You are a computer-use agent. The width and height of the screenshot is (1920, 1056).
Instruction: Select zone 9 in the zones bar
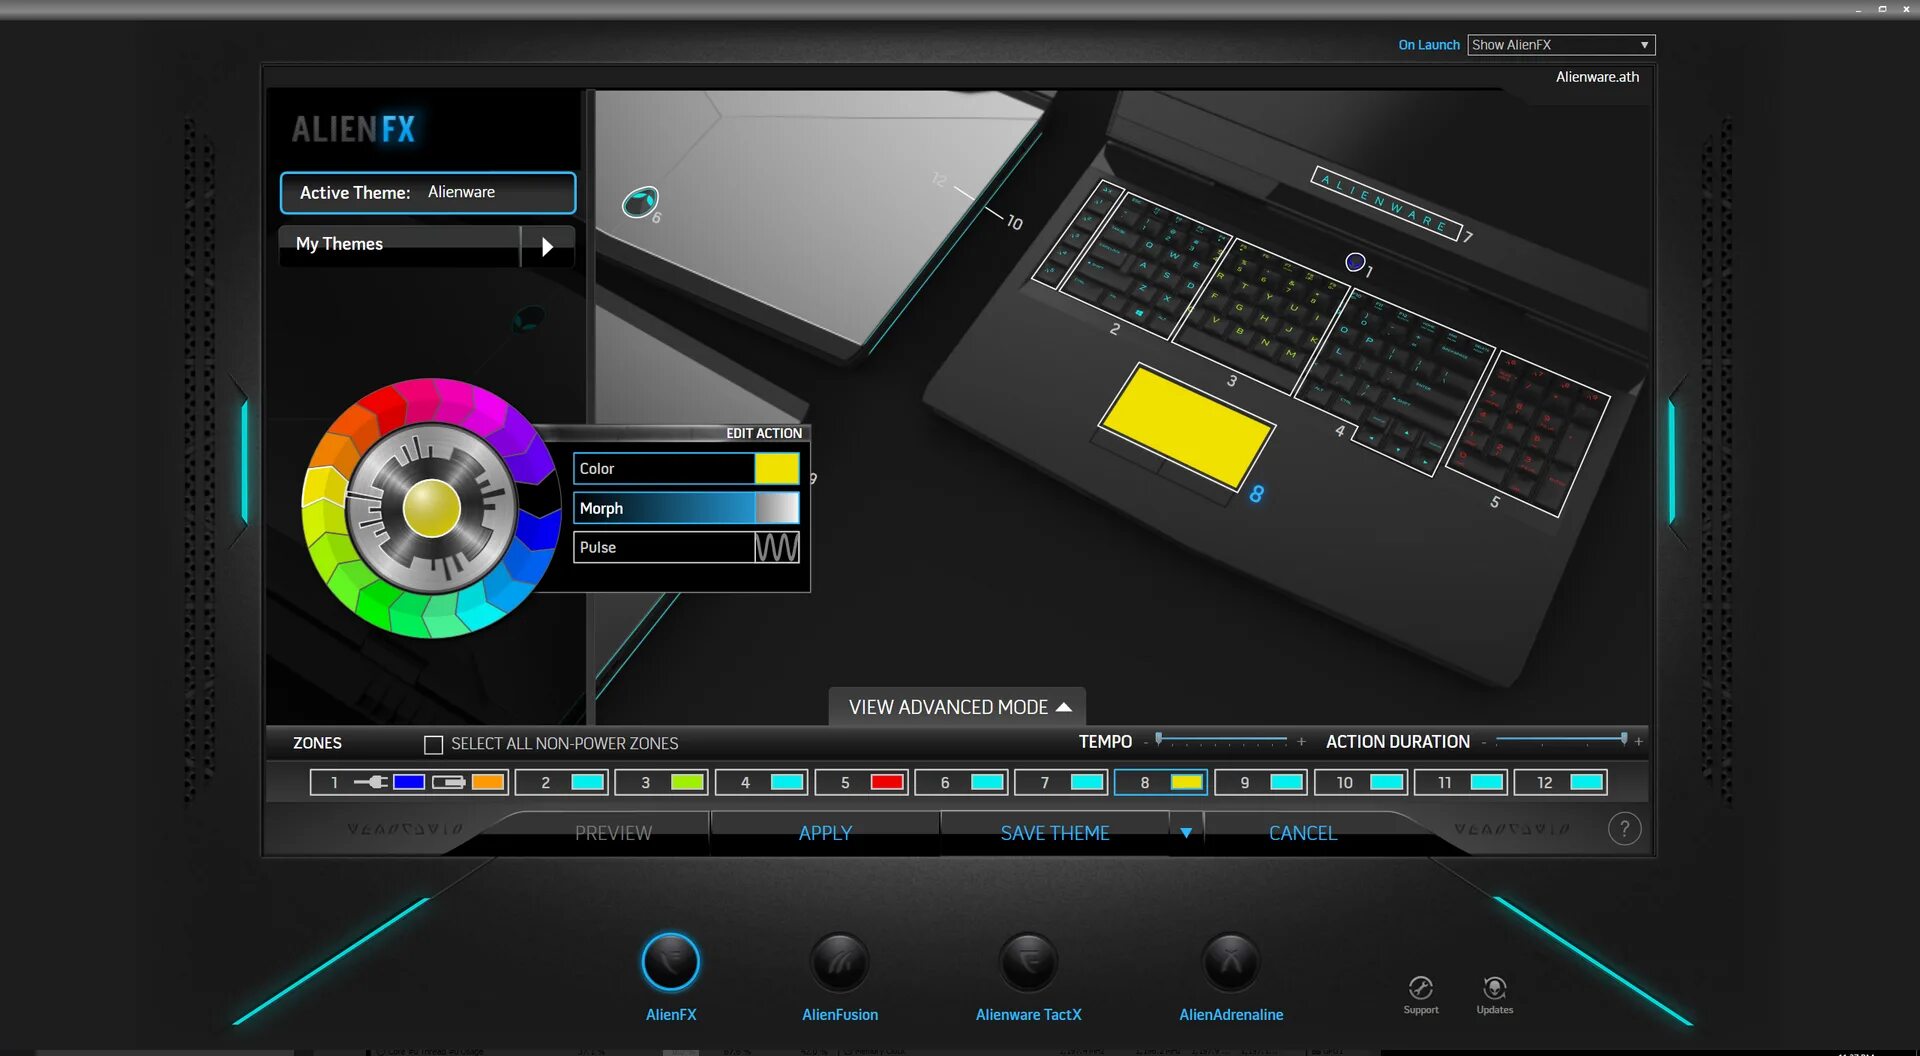1261,782
